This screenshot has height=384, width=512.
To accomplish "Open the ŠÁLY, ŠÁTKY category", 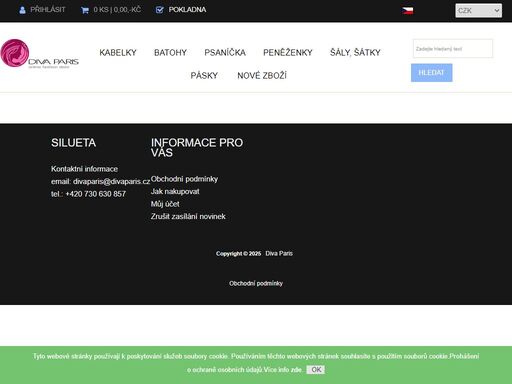I will pos(355,53).
